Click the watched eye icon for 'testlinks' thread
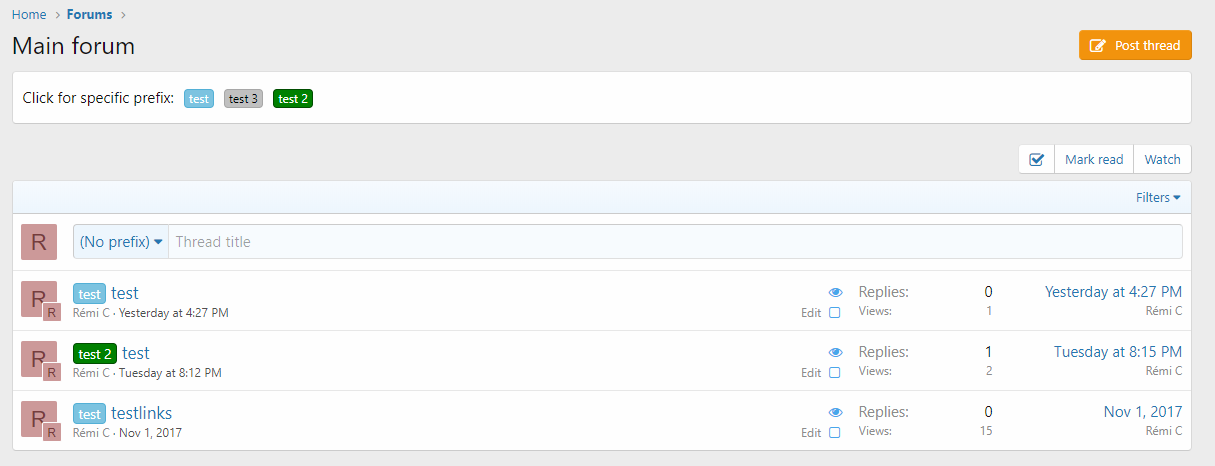 coord(836,412)
